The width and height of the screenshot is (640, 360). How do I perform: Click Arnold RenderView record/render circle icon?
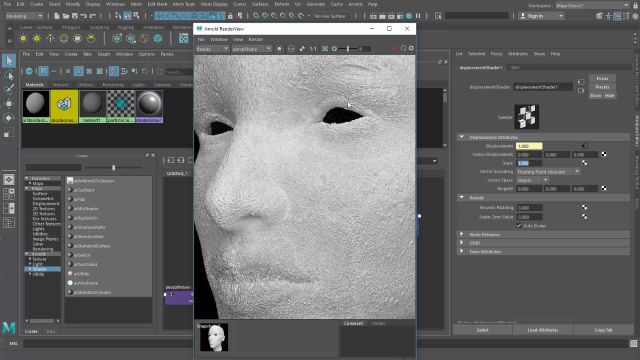279,49
